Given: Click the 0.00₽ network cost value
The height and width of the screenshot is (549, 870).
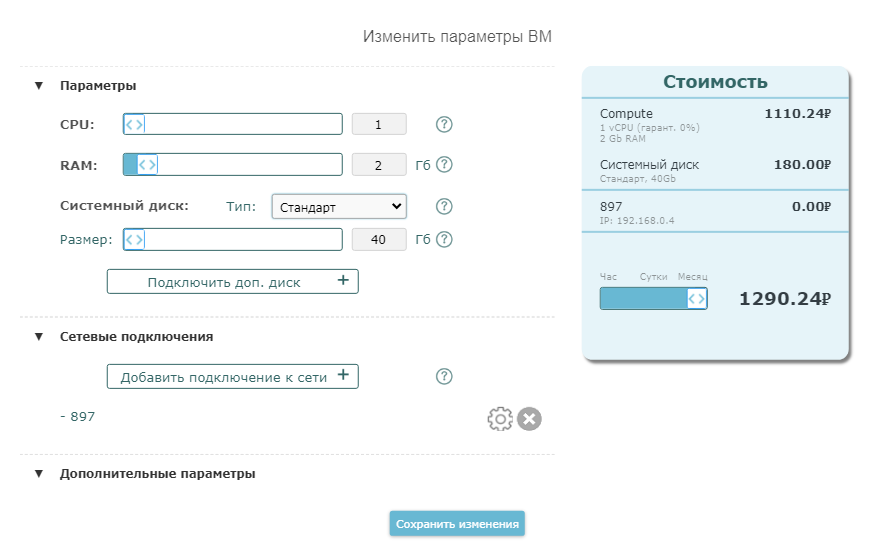Looking at the screenshot, I should click(811, 206).
